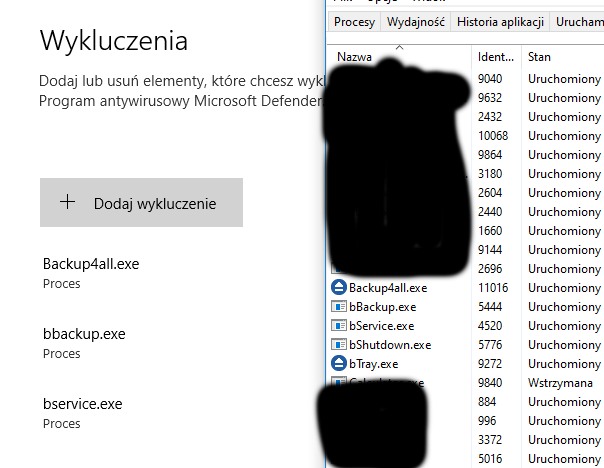The height and width of the screenshot is (468, 604).
Task: Click PID 884 in the process list
Action: tap(487, 402)
